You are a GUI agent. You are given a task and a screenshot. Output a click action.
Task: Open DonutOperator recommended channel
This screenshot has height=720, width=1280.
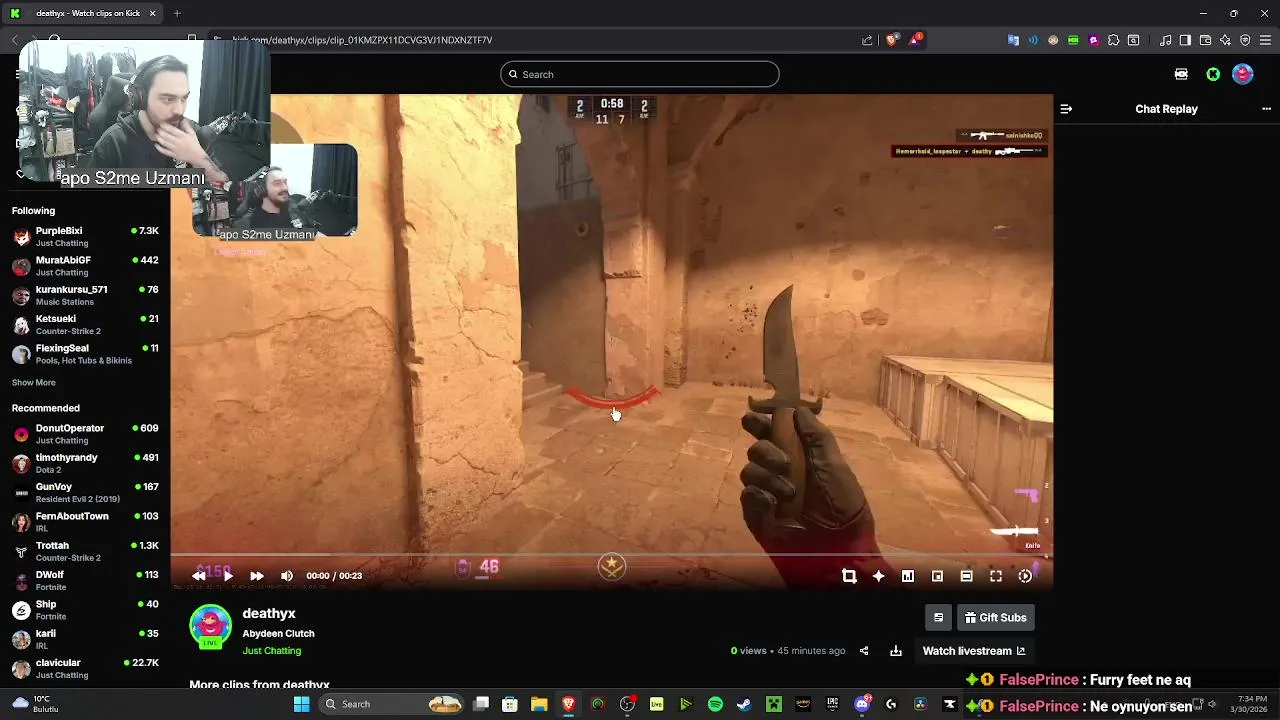tap(85, 434)
